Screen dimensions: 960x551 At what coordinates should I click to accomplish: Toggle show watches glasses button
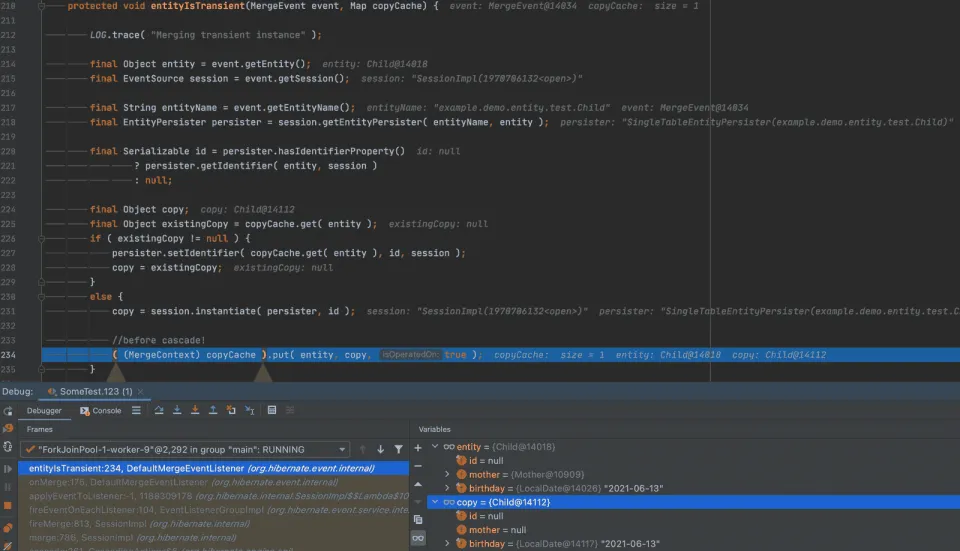418,538
